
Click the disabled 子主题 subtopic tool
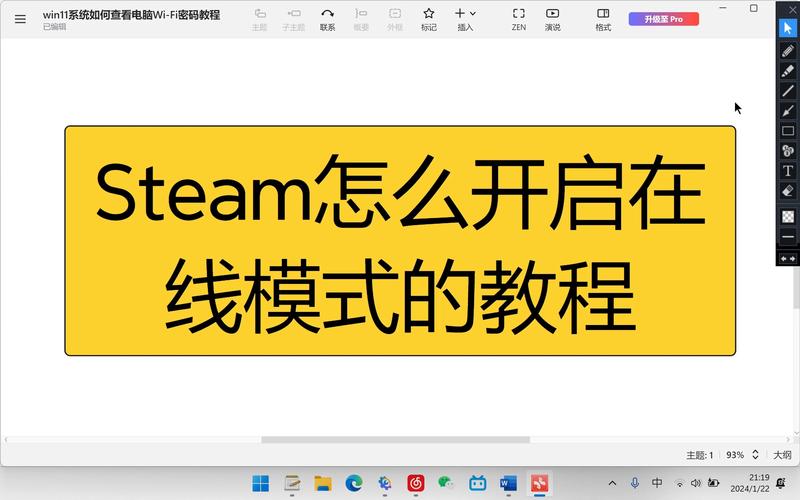point(294,19)
